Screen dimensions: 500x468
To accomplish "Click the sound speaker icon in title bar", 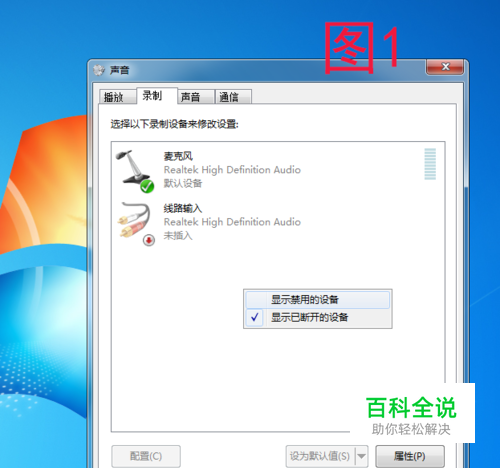I will (99, 70).
